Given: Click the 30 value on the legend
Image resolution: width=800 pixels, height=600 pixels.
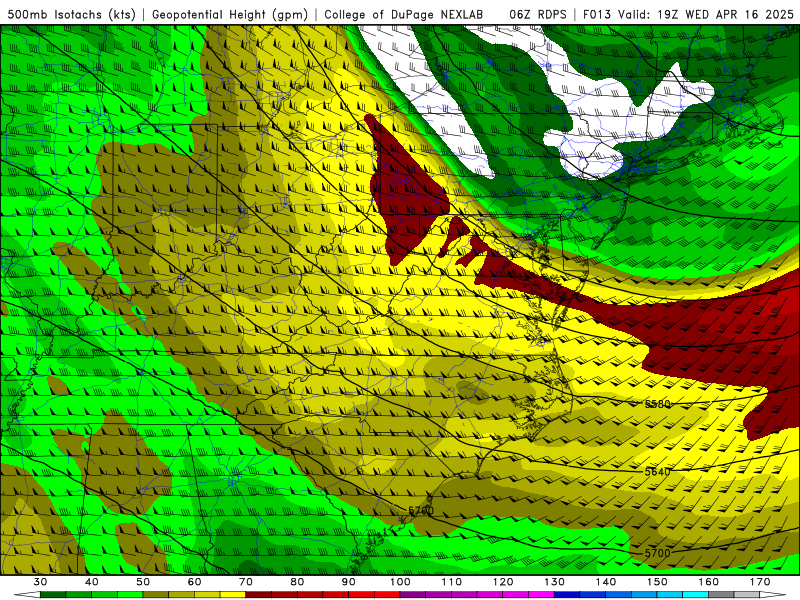Looking at the screenshot, I should [40, 582].
